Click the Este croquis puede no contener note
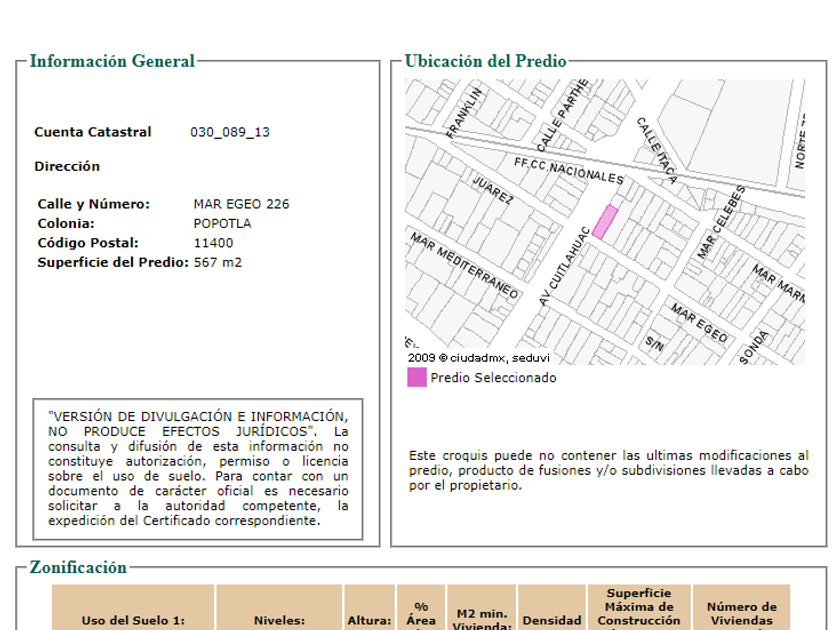840x630 pixels. pyautogui.click(x=609, y=470)
